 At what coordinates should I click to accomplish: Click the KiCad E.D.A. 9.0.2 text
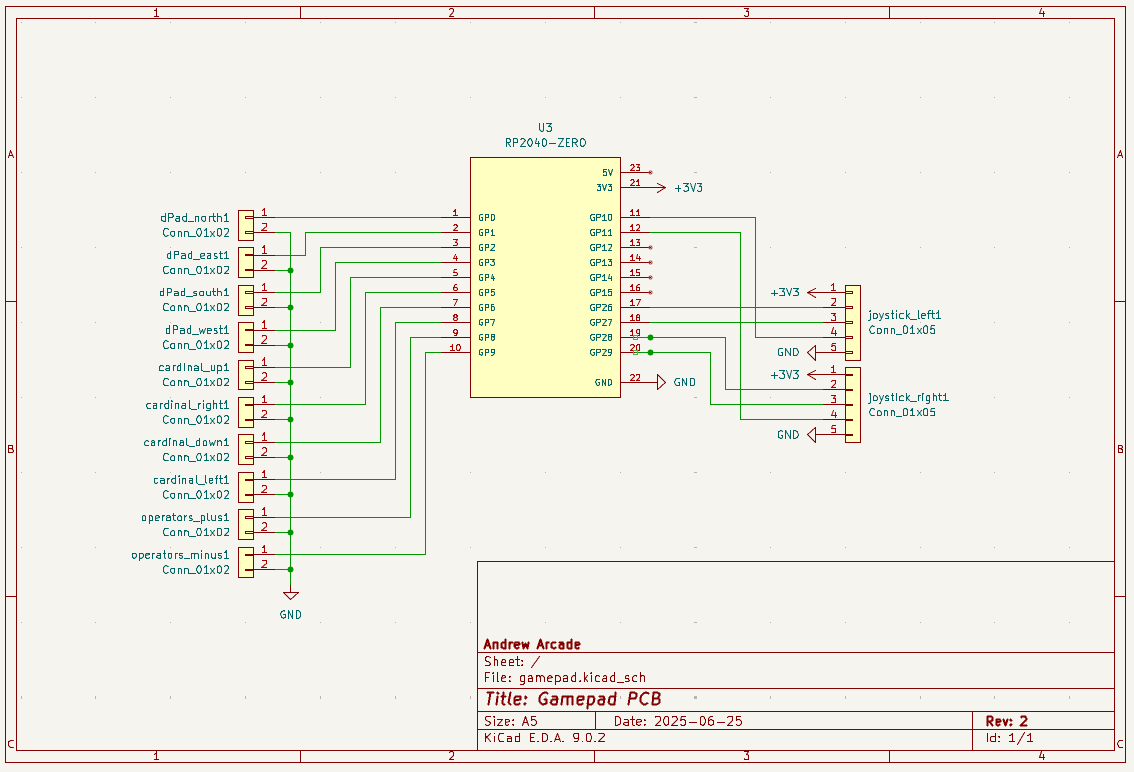(545, 738)
